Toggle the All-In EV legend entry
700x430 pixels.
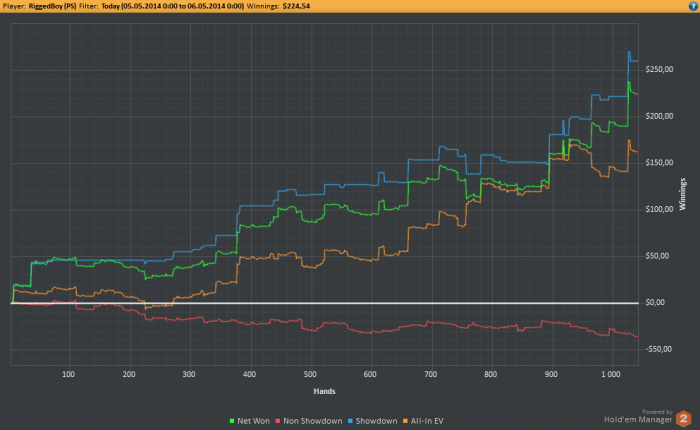click(423, 421)
